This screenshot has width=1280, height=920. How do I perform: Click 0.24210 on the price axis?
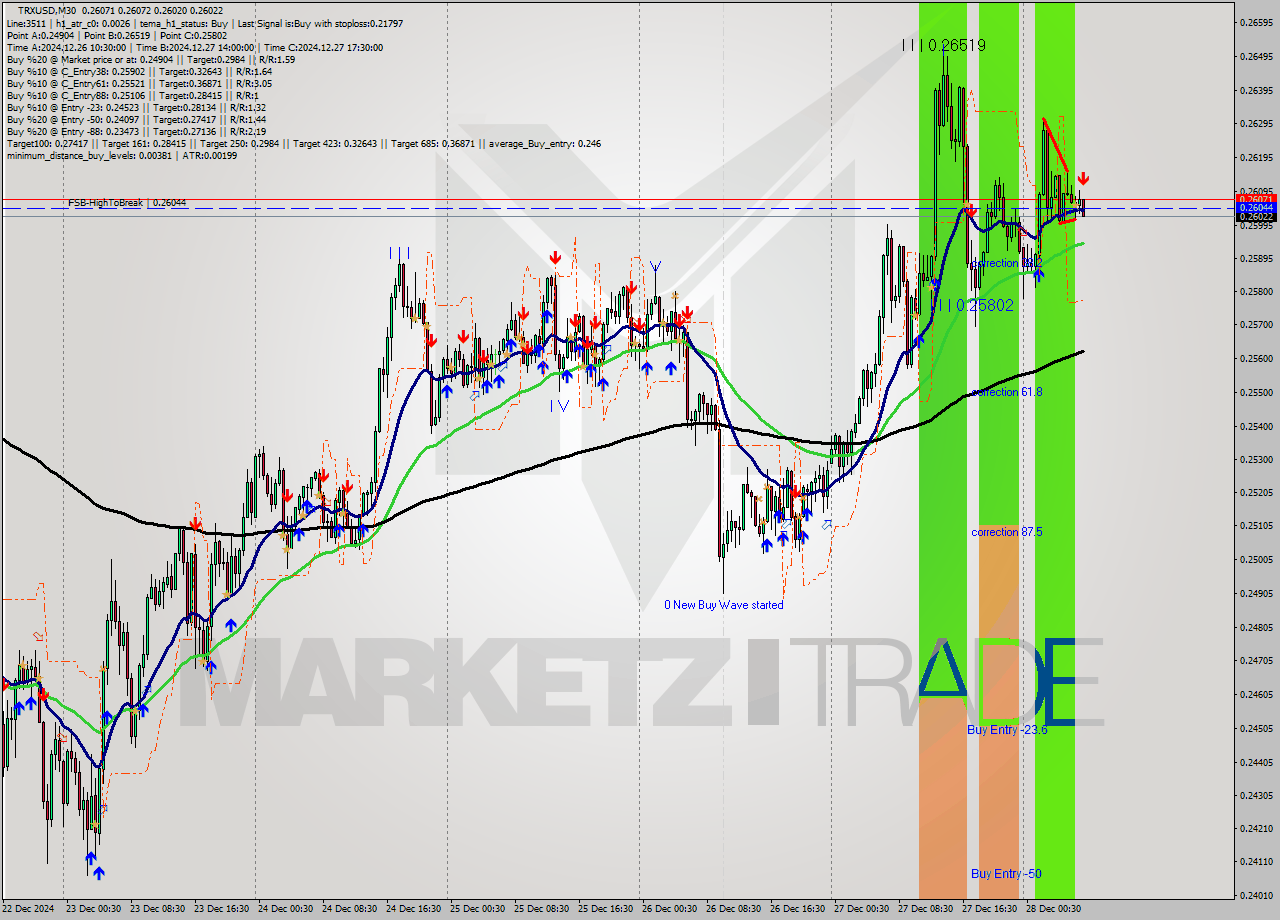click(x=1257, y=828)
